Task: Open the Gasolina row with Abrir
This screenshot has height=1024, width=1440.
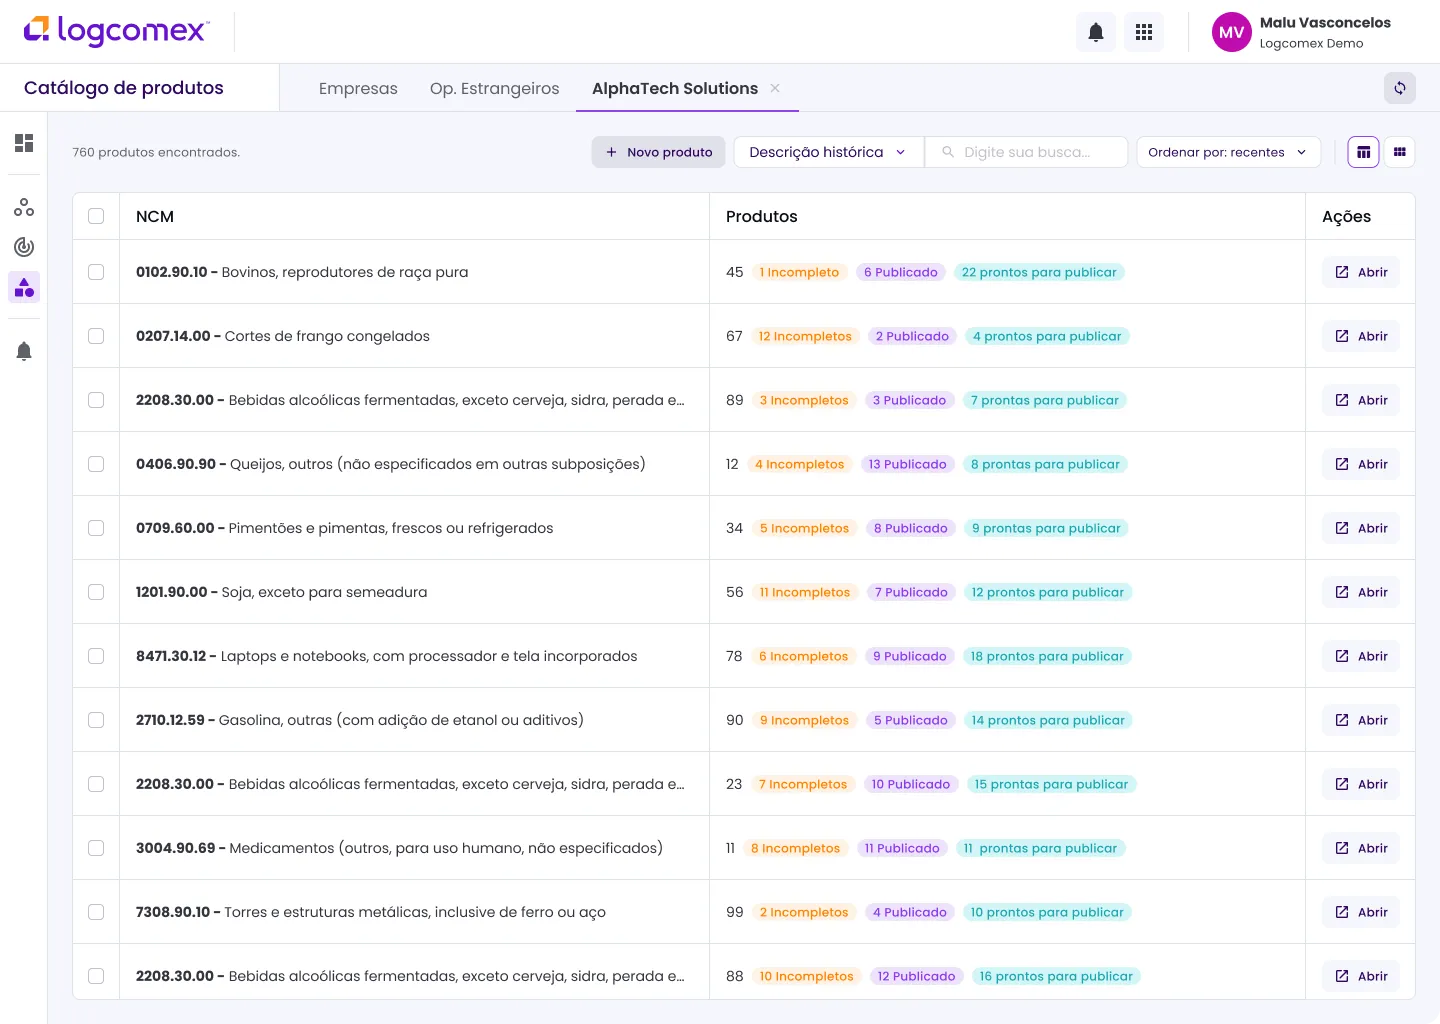Action: 1361,720
